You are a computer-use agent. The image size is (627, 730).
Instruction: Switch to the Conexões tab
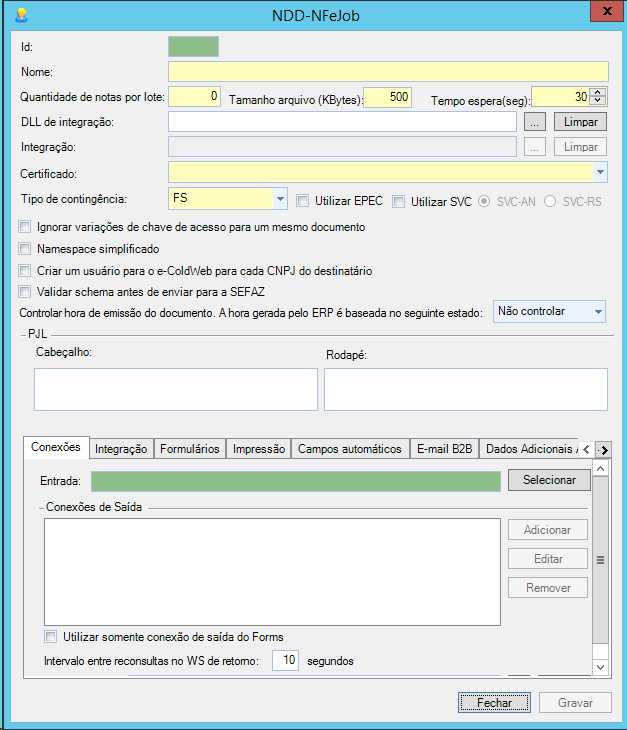coord(56,447)
